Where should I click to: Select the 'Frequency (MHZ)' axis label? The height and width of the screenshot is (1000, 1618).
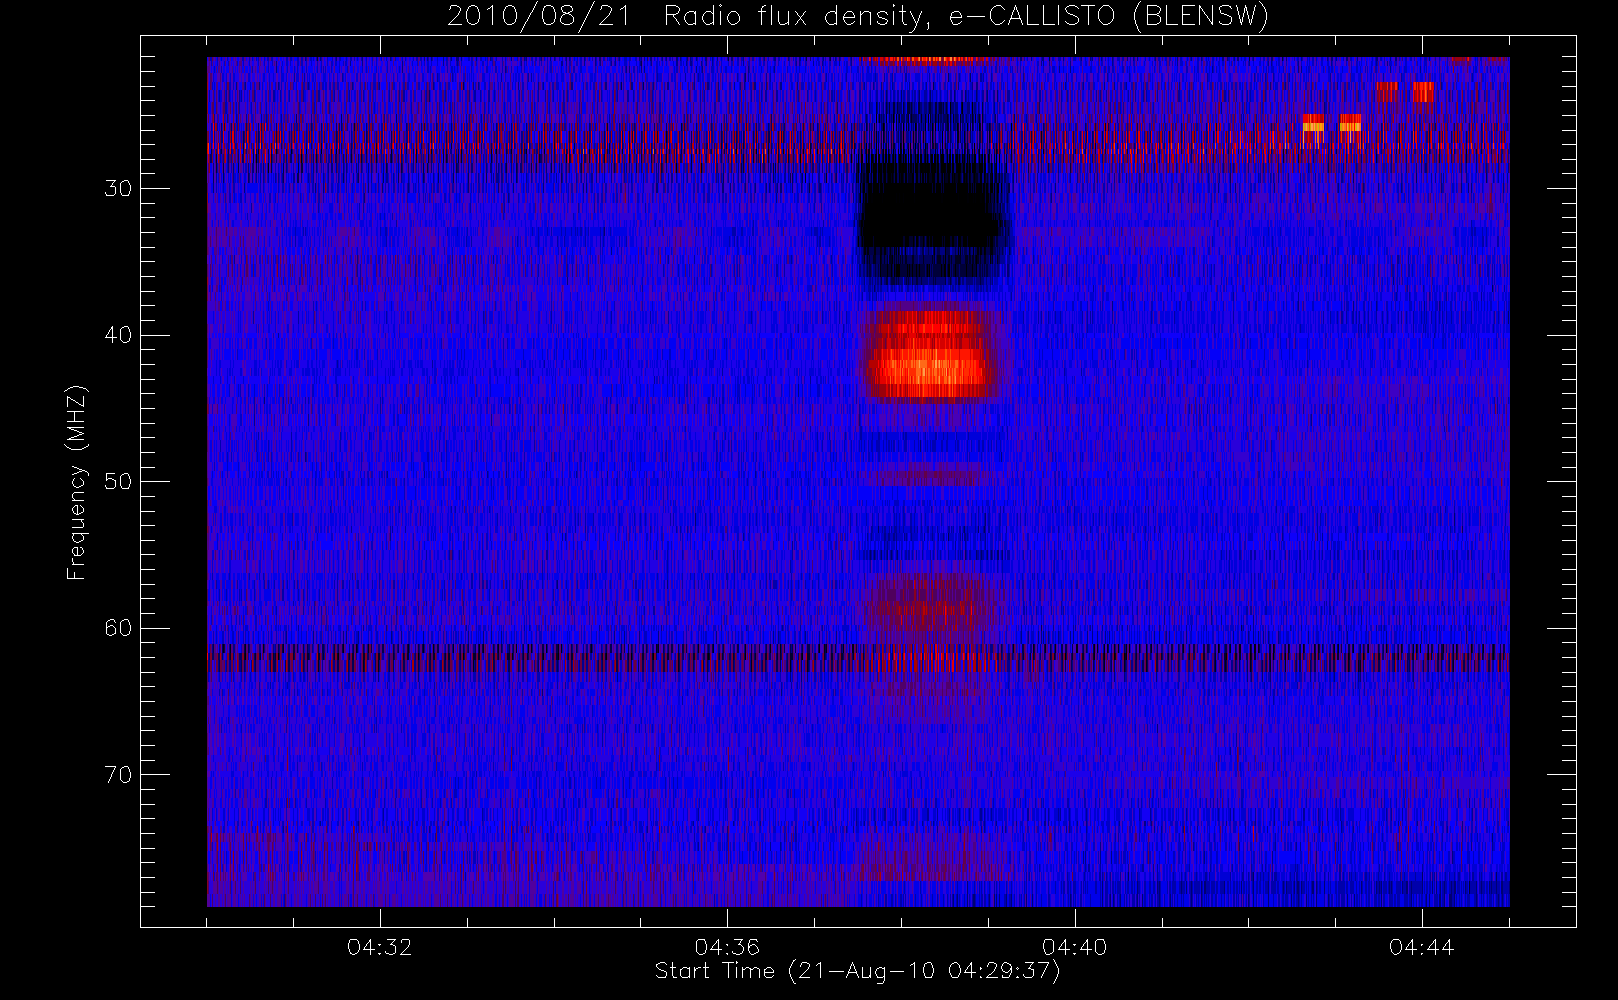tap(77, 482)
